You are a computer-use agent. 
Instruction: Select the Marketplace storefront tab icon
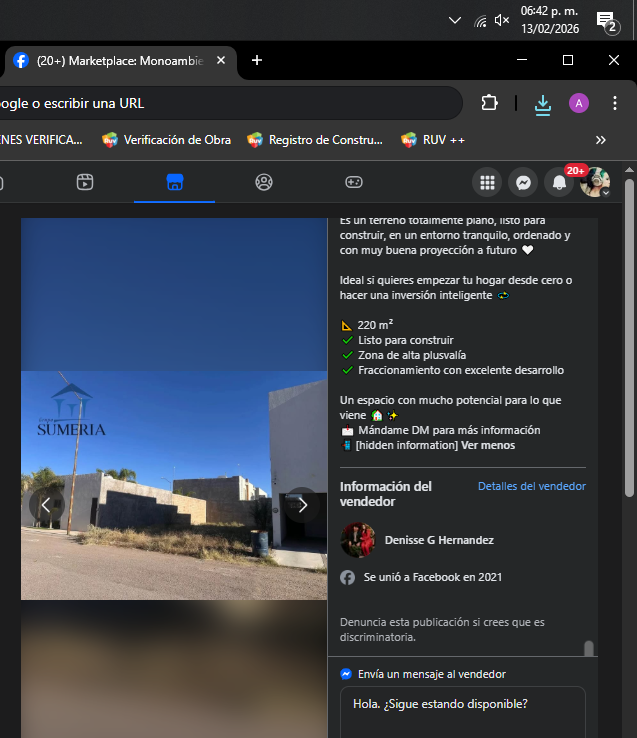(x=175, y=182)
